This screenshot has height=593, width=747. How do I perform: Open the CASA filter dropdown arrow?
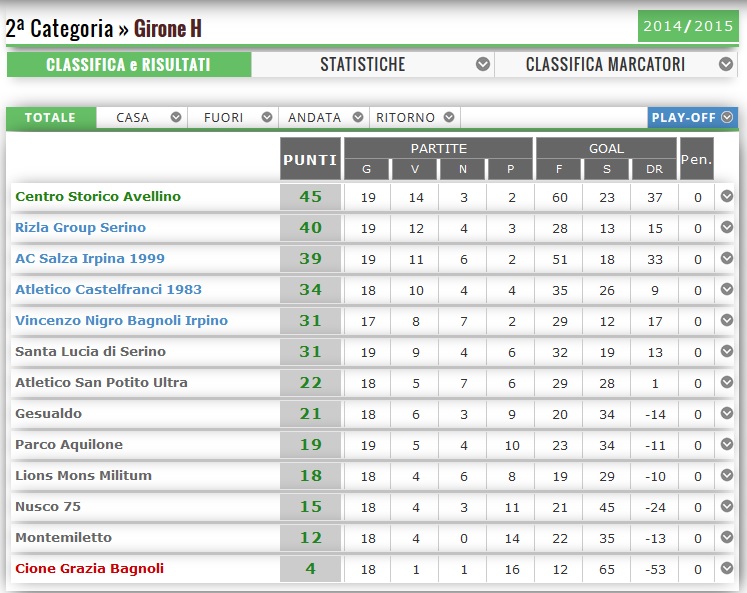pyautogui.click(x=176, y=117)
